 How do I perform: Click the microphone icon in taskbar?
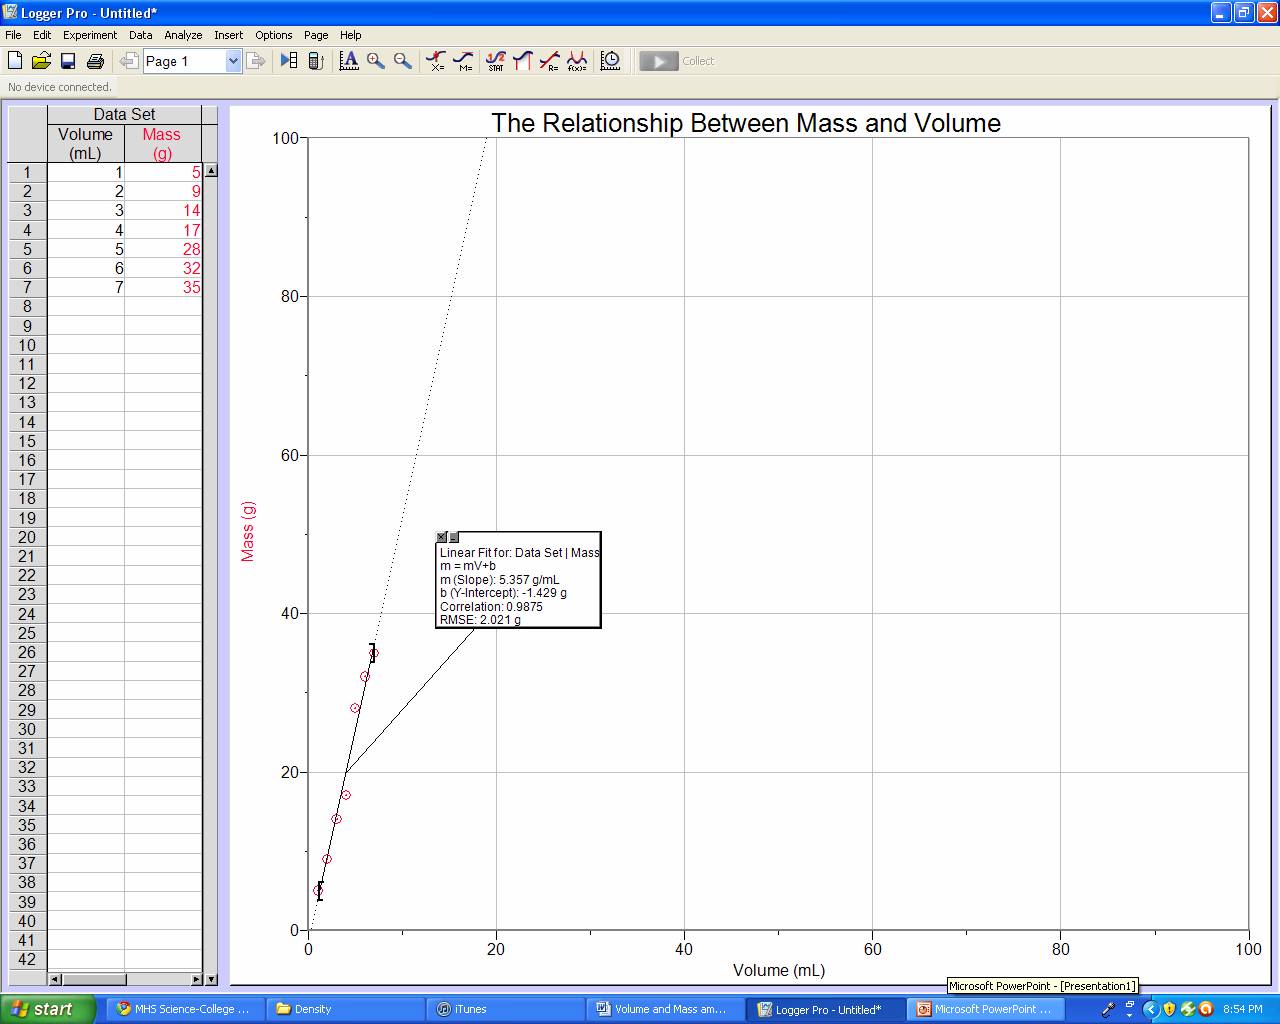click(1108, 1009)
